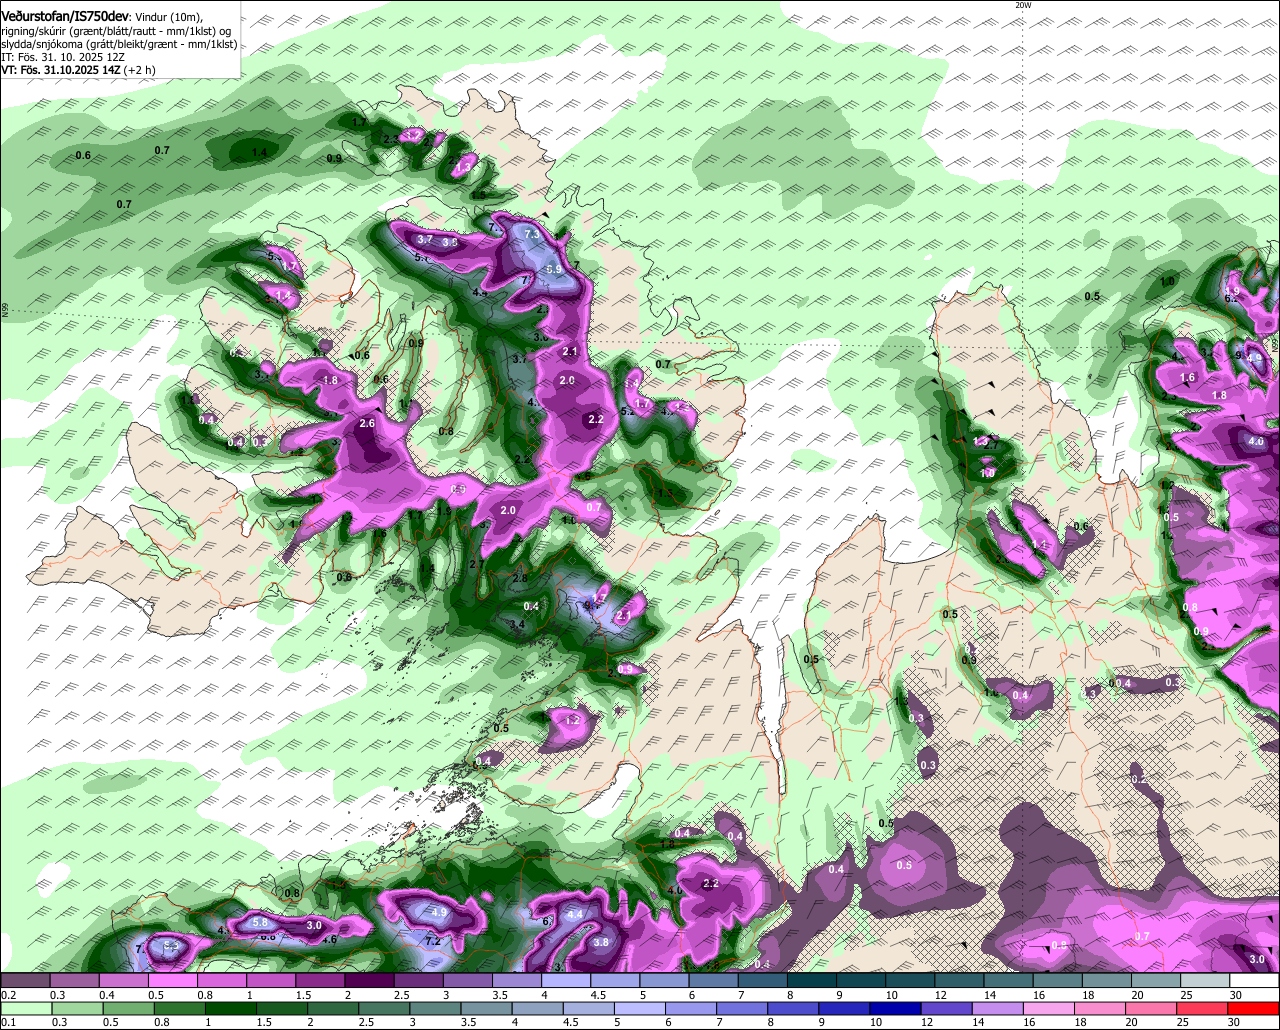
Task: Click the 1.6 value on the eastern snow area
Action: (1188, 378)
